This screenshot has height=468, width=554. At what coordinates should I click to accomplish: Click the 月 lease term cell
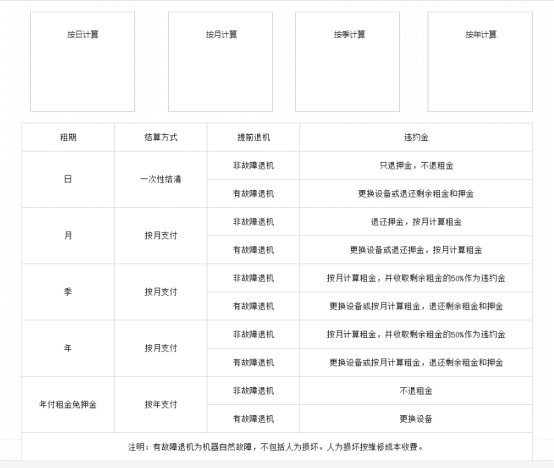tap(68, 236)
